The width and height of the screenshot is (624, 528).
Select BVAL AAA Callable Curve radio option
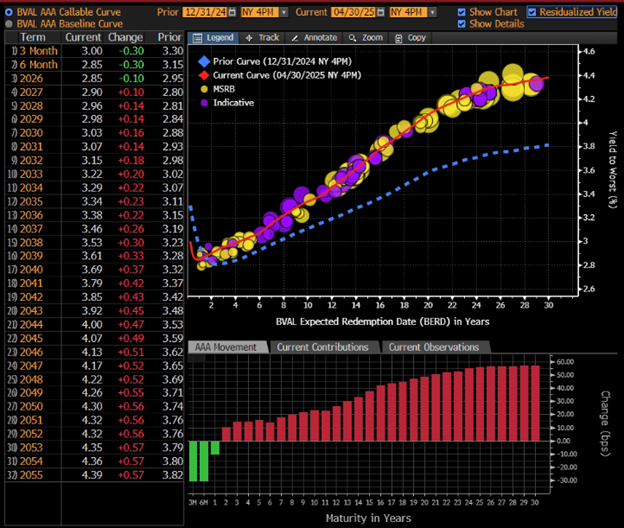[8, 12]
